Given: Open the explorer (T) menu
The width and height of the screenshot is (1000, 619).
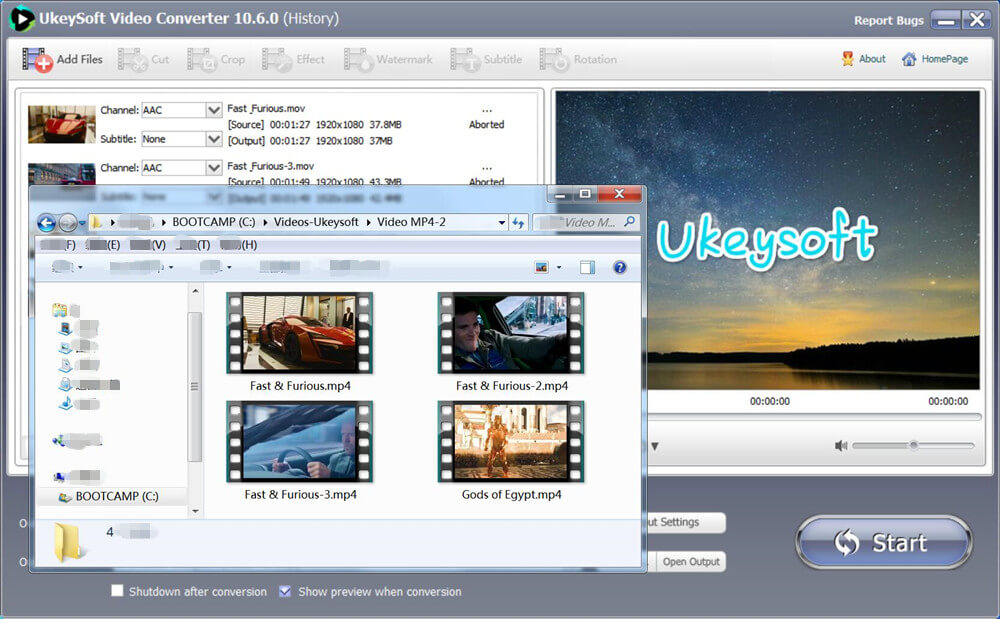Looking at the screenshot, I should [x=193, y=245].
